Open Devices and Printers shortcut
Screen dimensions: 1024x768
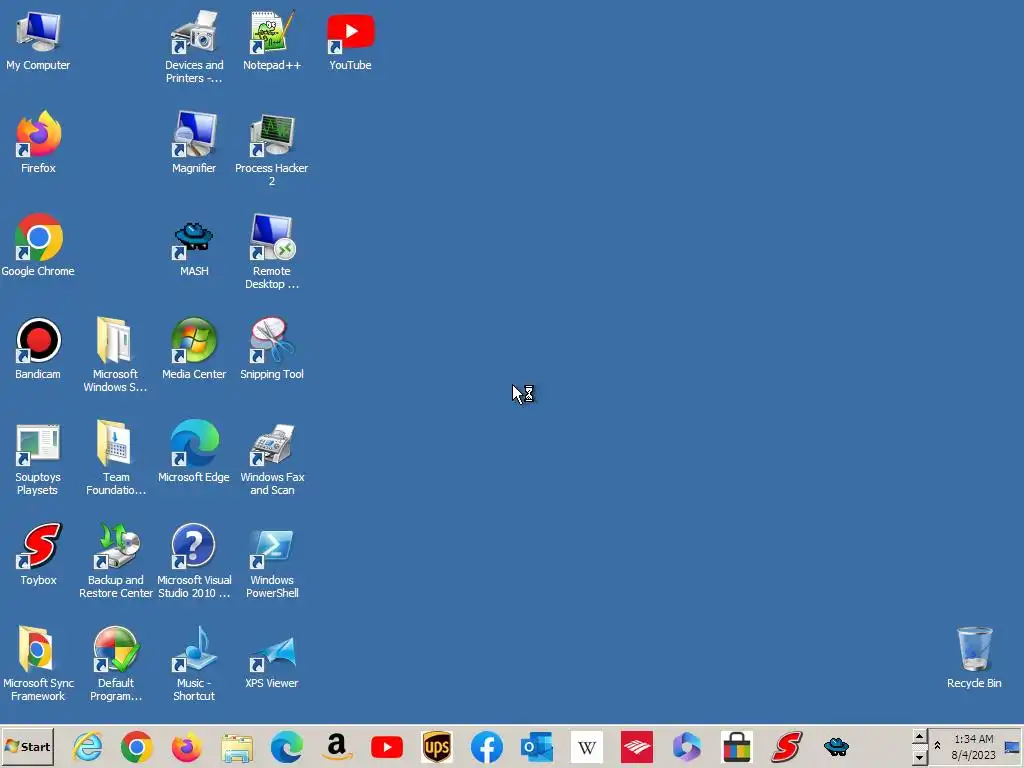coord(194,47)
